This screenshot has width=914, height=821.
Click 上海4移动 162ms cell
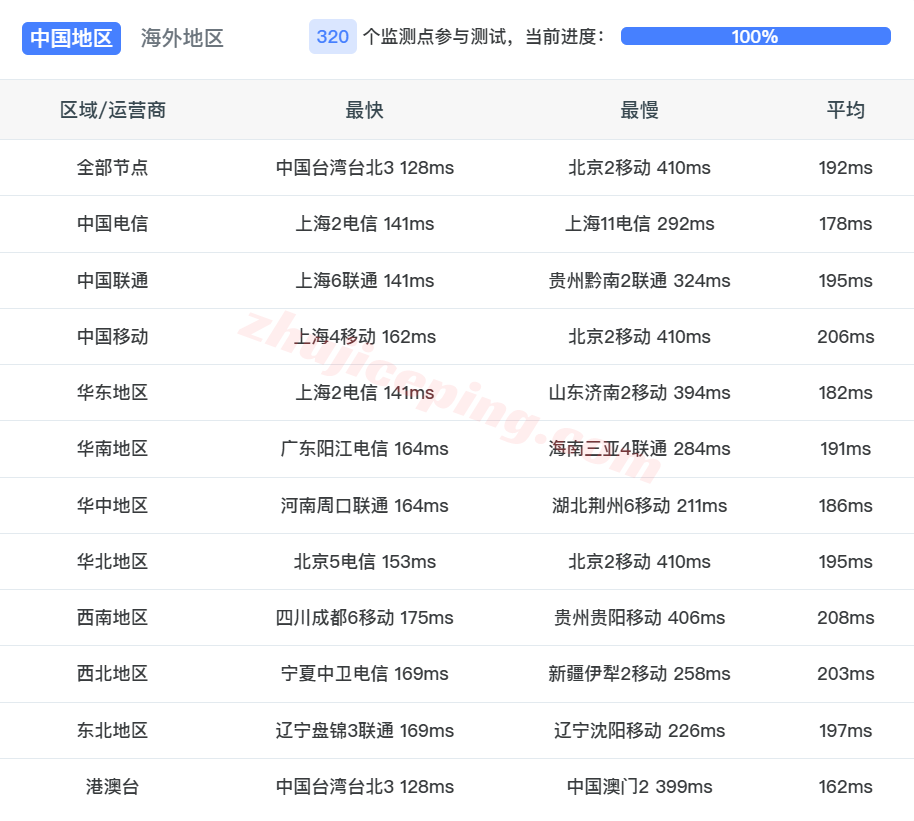[364, 336]
